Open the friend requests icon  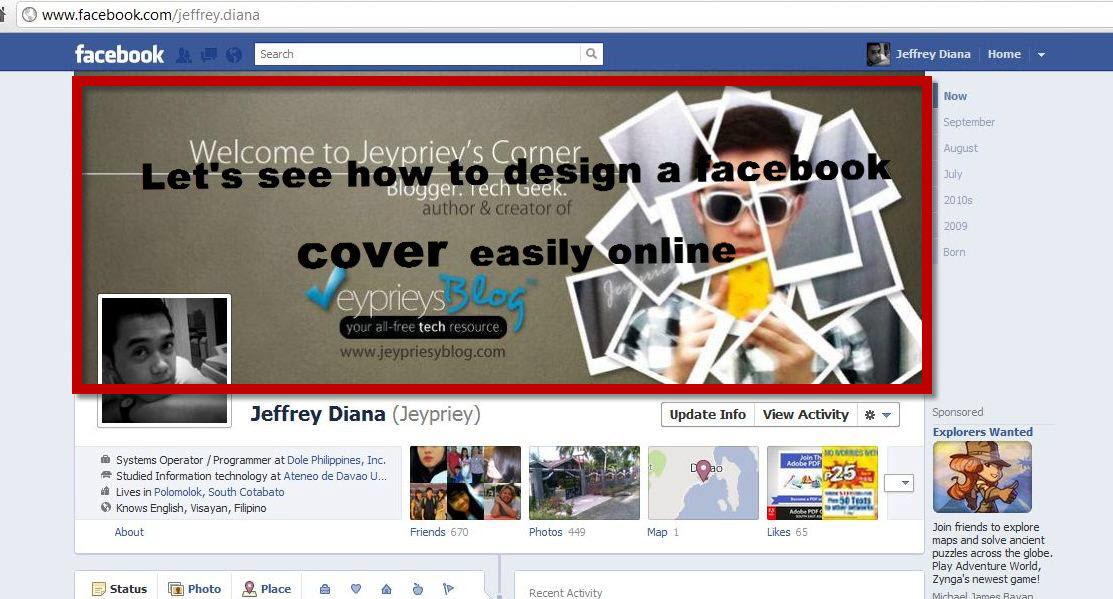tap(184, 55)
